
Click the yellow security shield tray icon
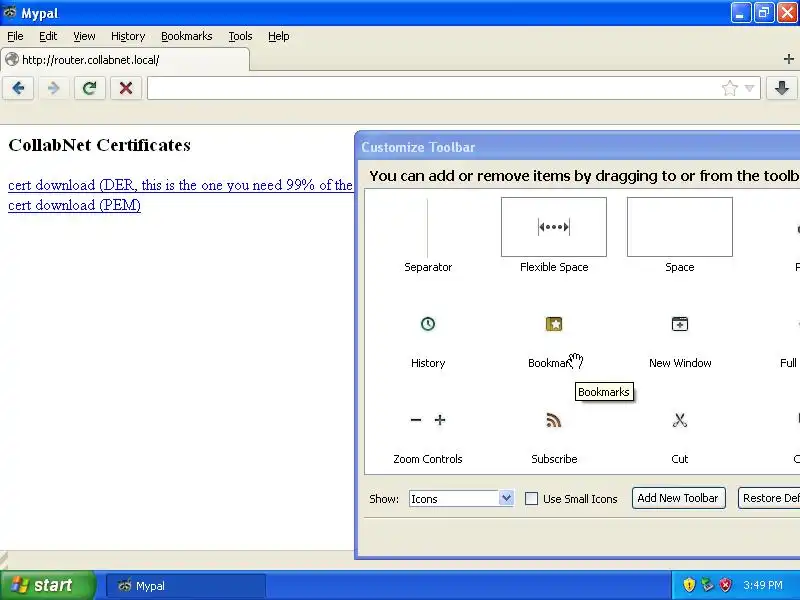click(x=689, y=585)
